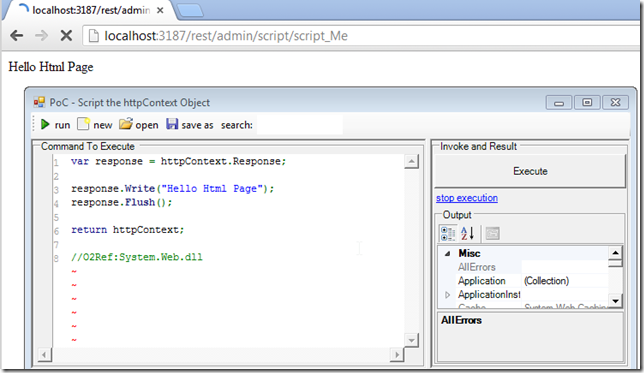644x373 pixels.
Task: Click code editor scroll left arrow
Action: [x=44, y=355]
